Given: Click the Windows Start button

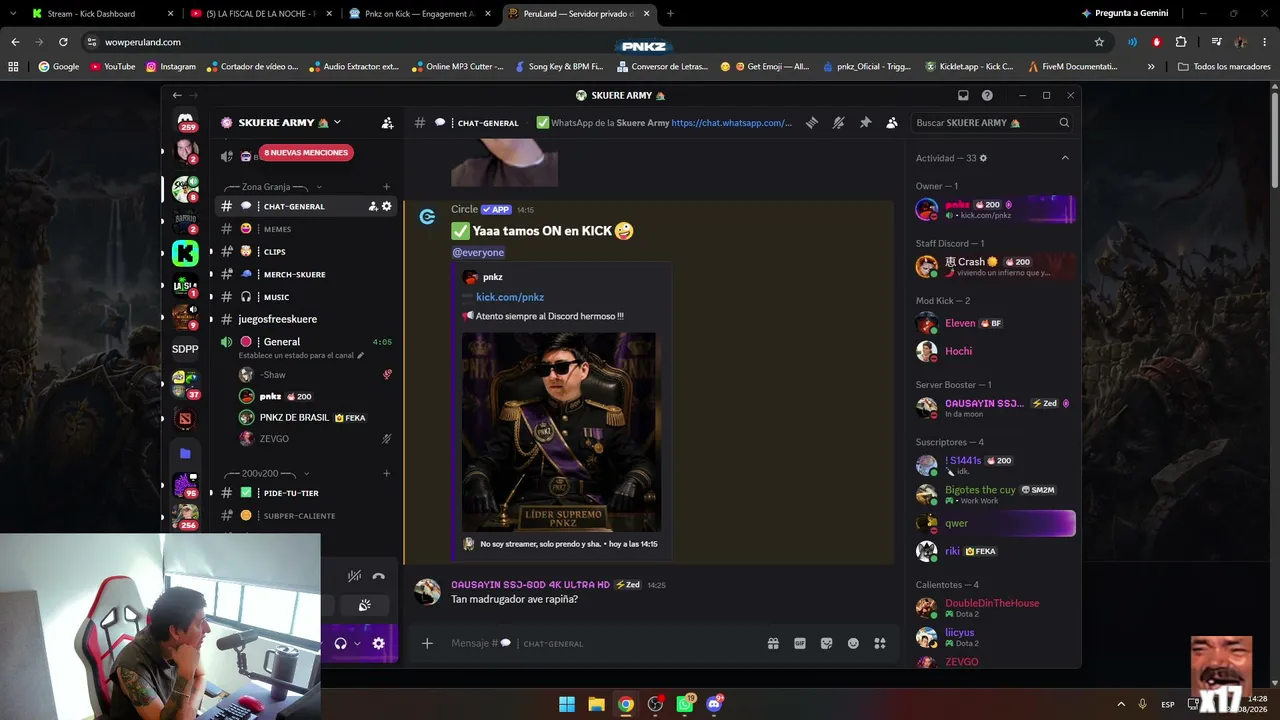Looking at the screenshot, I should [567, 704].
